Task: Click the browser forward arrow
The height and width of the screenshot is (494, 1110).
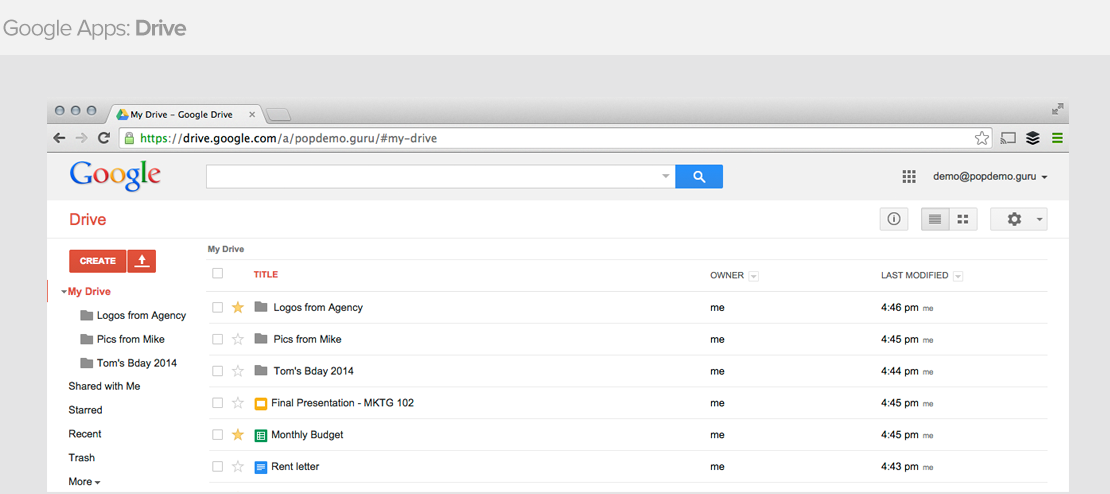Action: (81, 138)
